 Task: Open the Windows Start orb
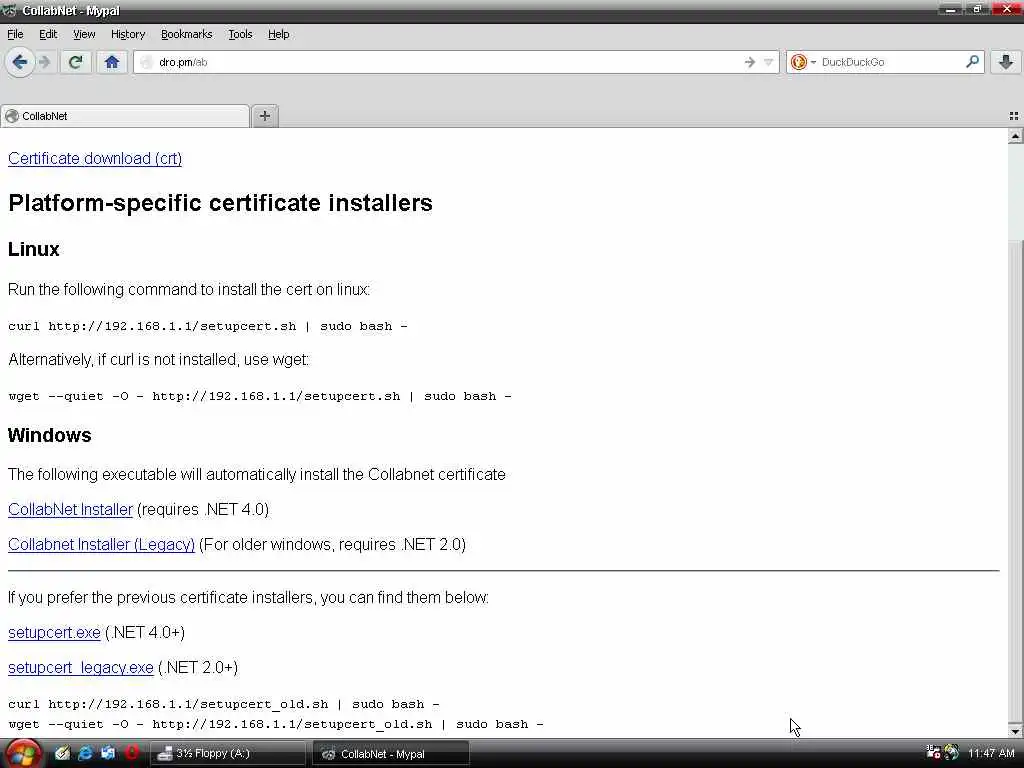pos(22,754)
